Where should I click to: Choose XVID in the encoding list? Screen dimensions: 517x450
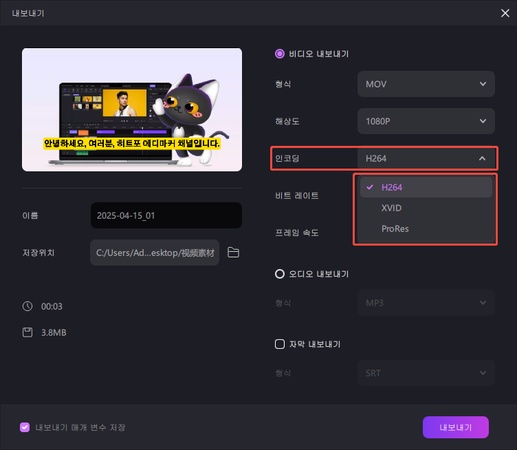pyautogui.click(x=426, y=208)
